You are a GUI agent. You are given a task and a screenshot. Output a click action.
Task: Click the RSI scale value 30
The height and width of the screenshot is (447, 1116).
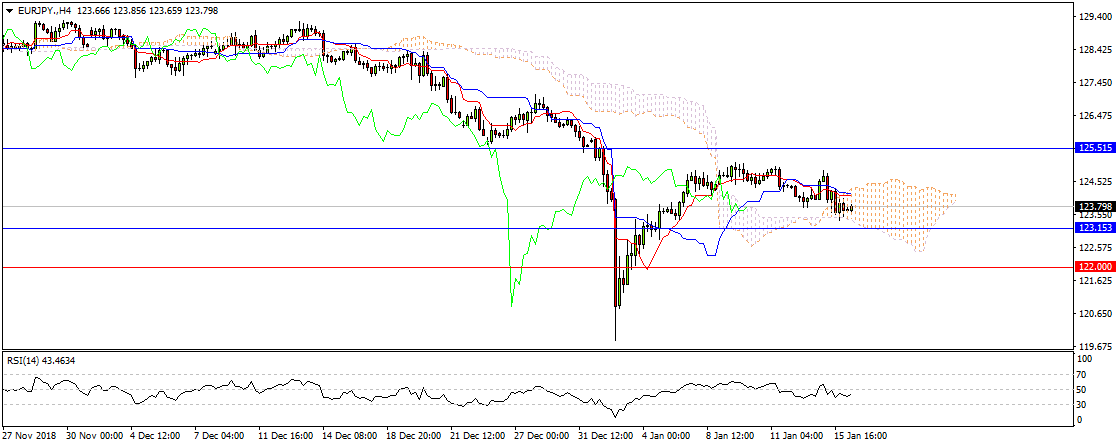tap(1083, 405)
